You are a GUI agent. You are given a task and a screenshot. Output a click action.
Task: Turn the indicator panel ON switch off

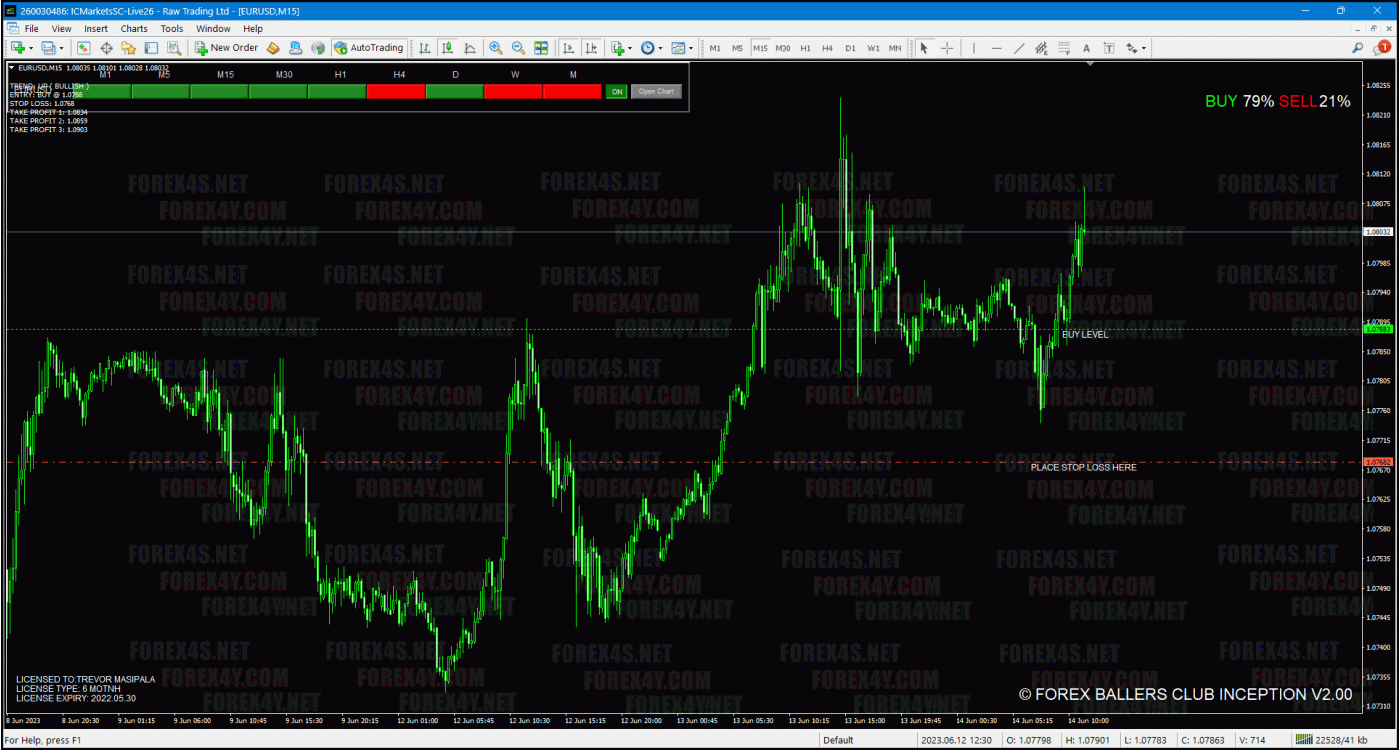click(x=617, y=91)
